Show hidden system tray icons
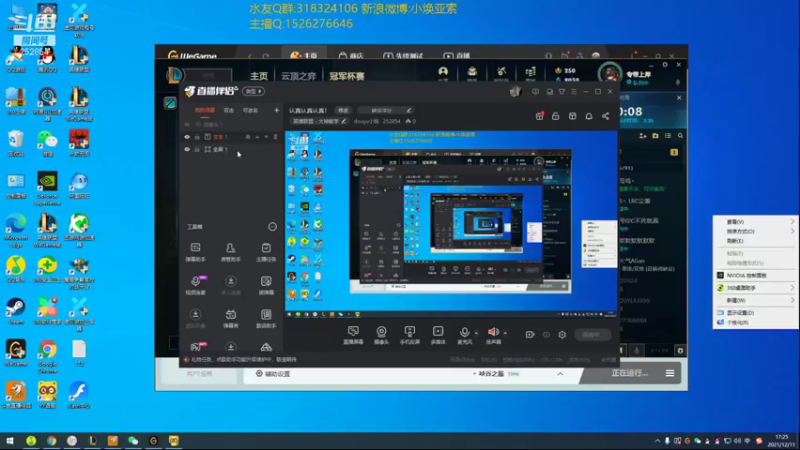Screen dimensions: 800x450 pyautogui.click(x=657, y=441)
